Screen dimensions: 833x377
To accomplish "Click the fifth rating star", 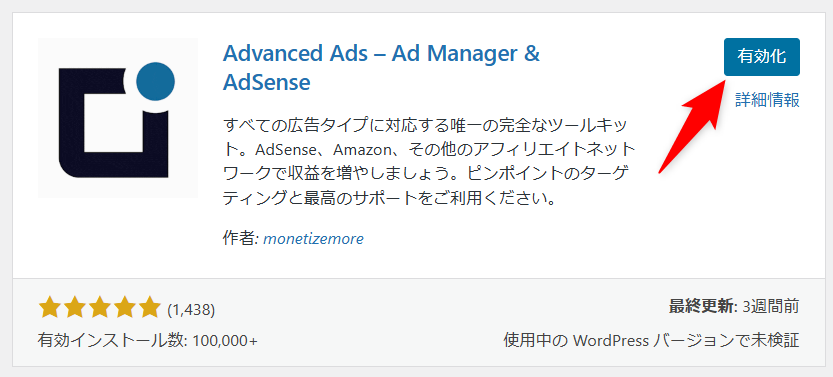I will [149, 307].
